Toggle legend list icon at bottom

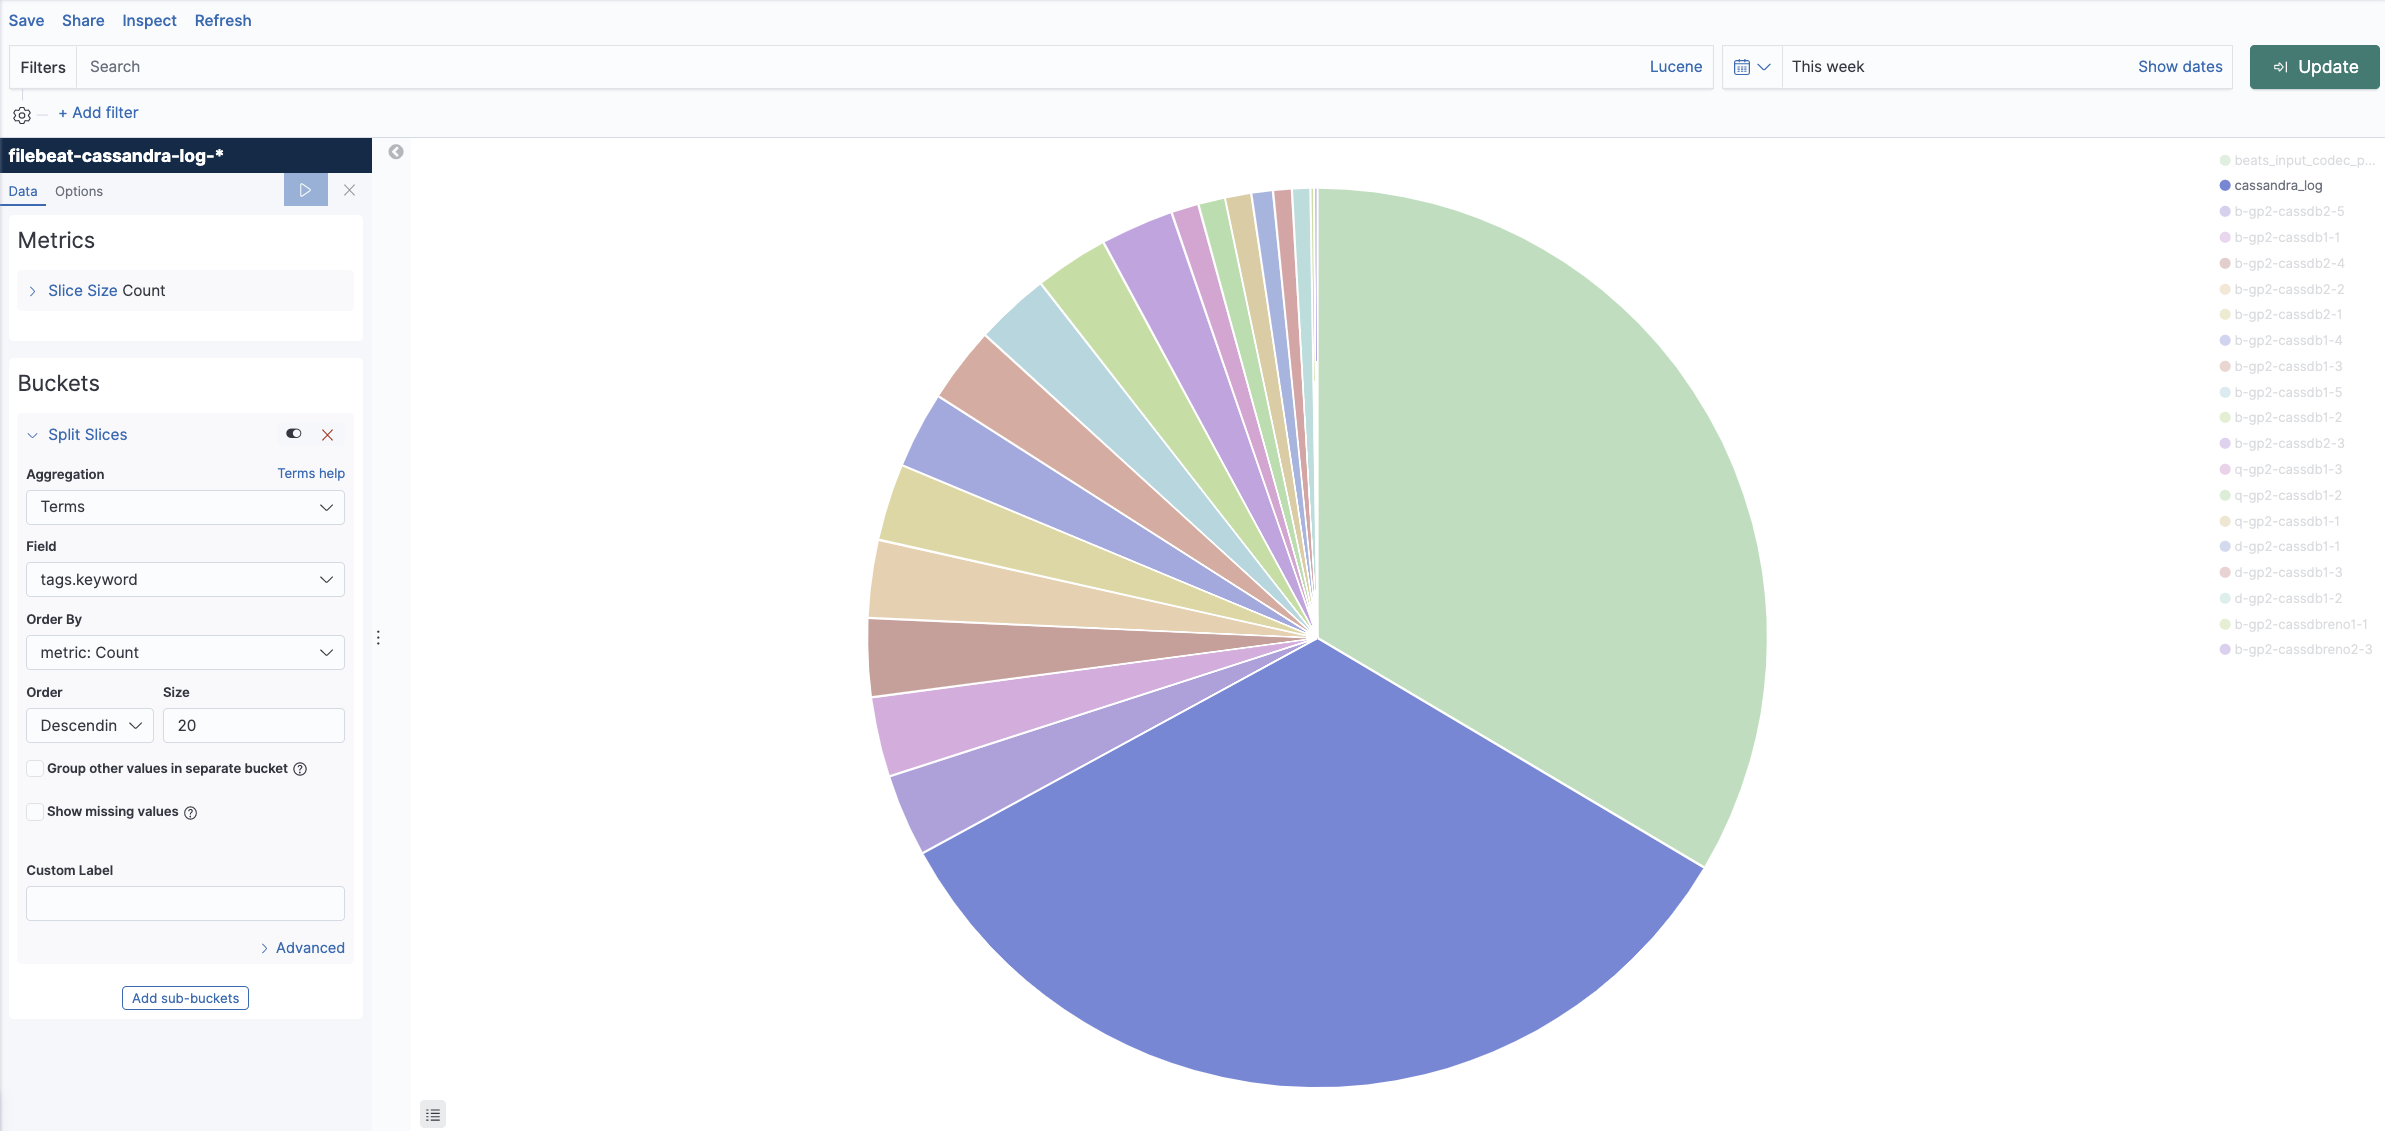433,1114
